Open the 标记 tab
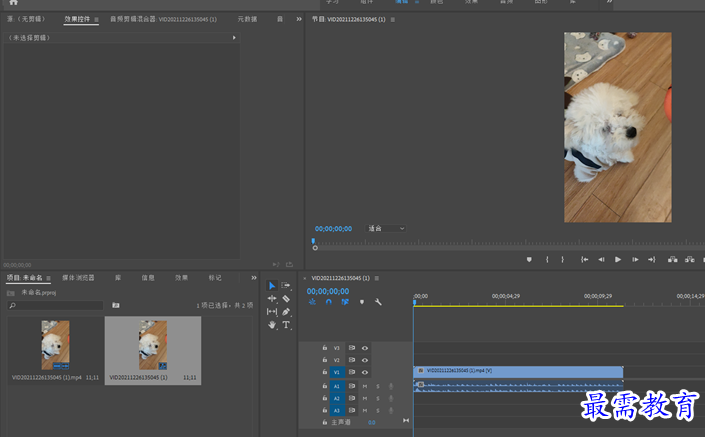705x437 pixels. click(215, 278)
